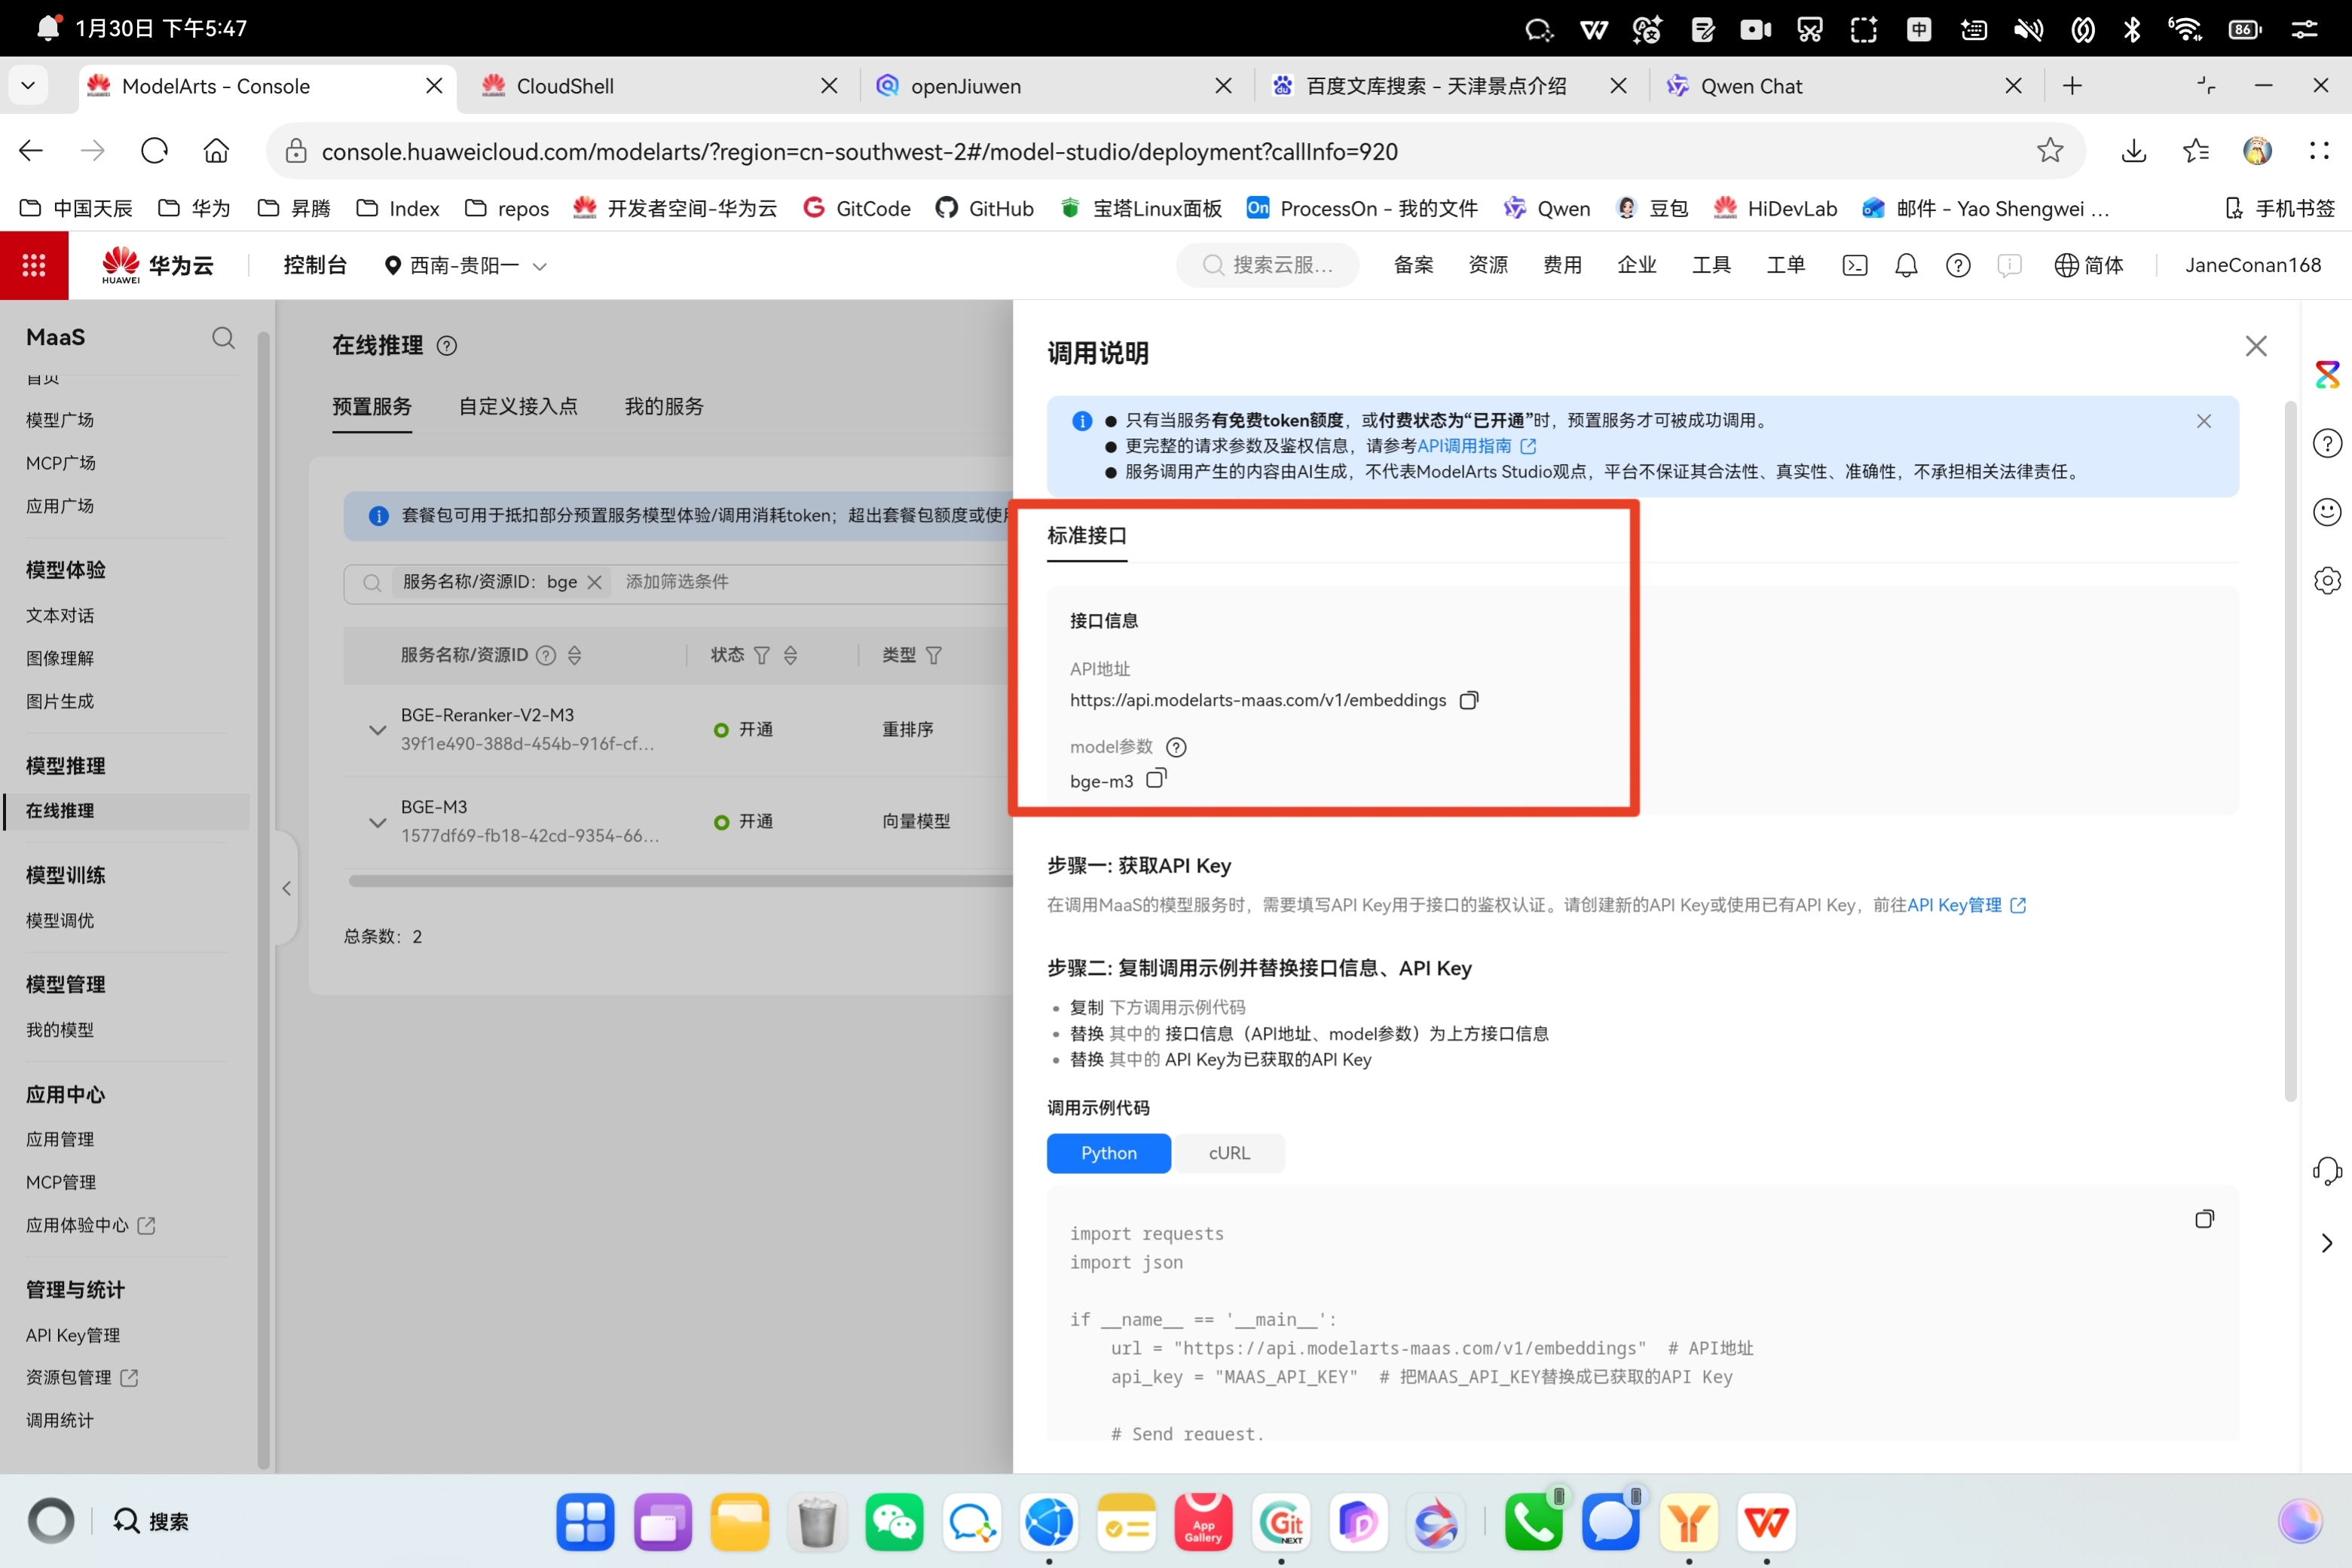
Task: Remove the bge filter tag
Action: coord(595,582)
